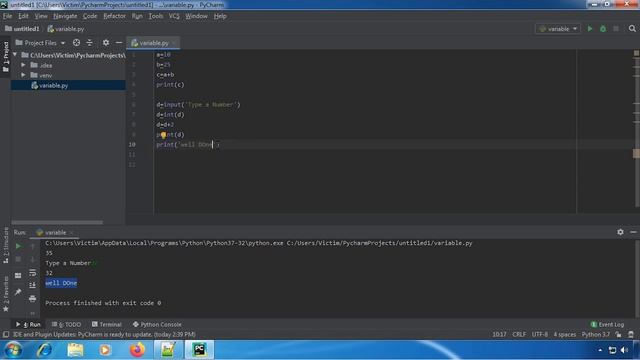The width and height of the screenshot is (640, 360).
Task: Close the variable.py editor tab
Action: 174,43
